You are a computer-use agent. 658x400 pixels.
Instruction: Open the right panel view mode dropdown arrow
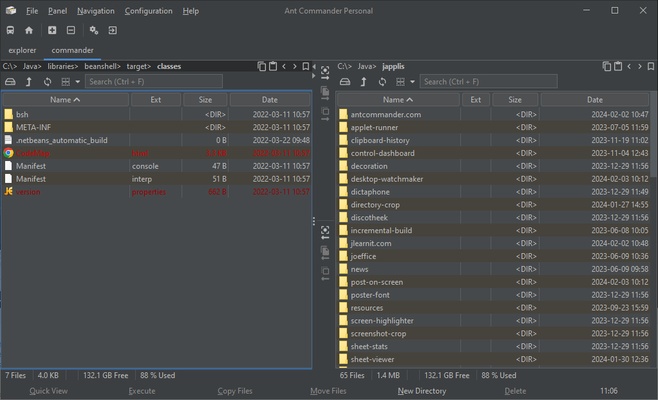point(413,82)
